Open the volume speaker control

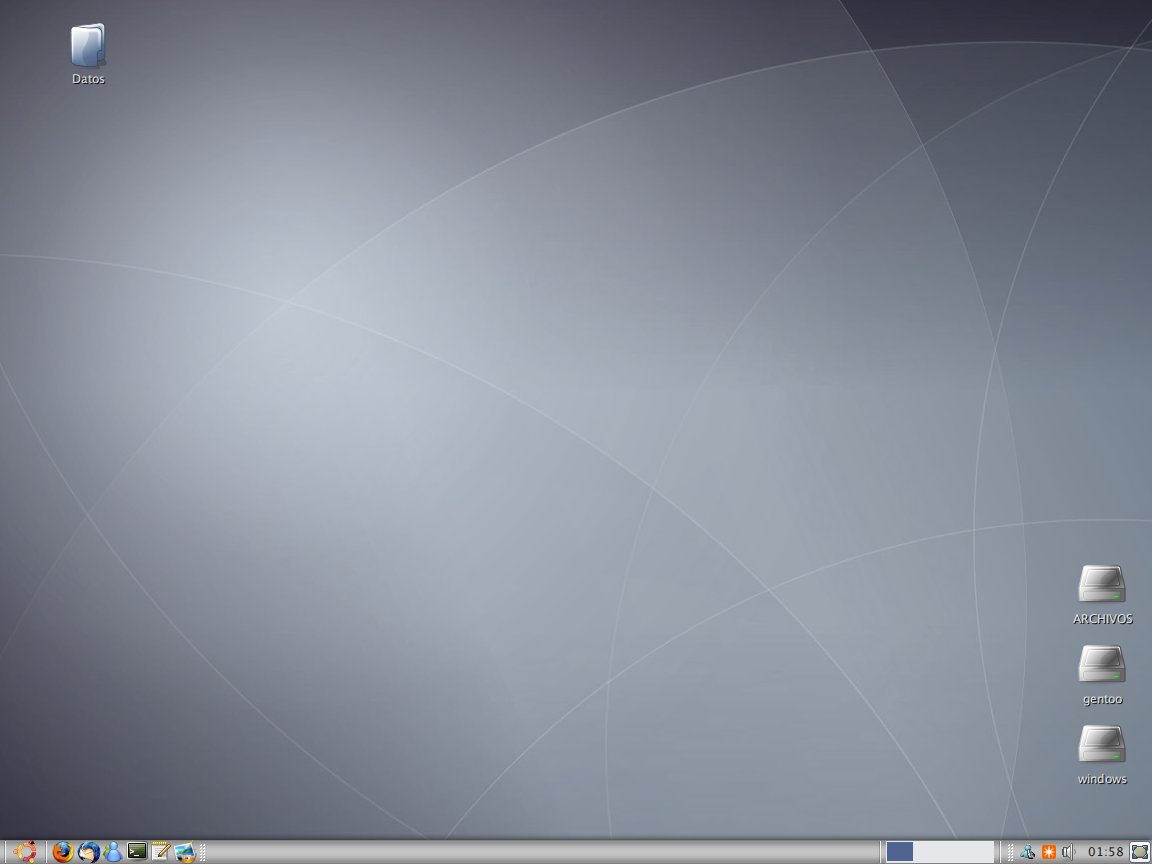click(x=1068, y=852)
